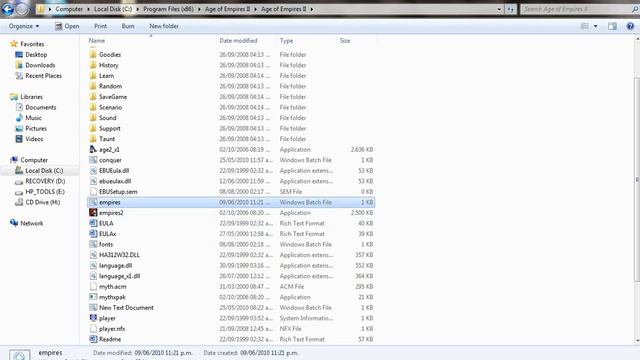
Task: Click the Back navigation arrow
Action: point(8,9)
